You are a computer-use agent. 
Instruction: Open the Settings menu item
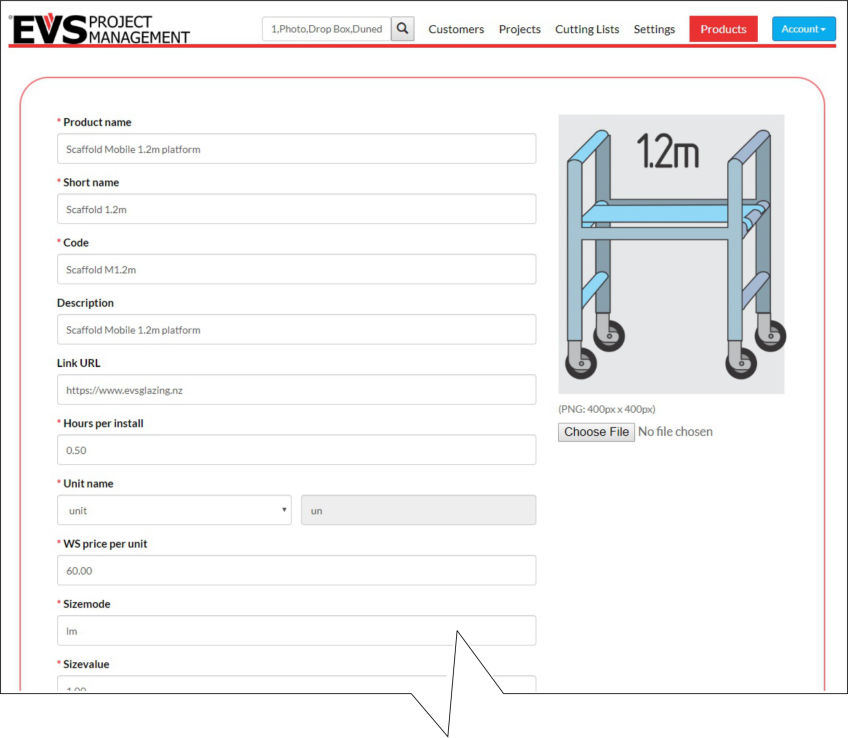654,29
